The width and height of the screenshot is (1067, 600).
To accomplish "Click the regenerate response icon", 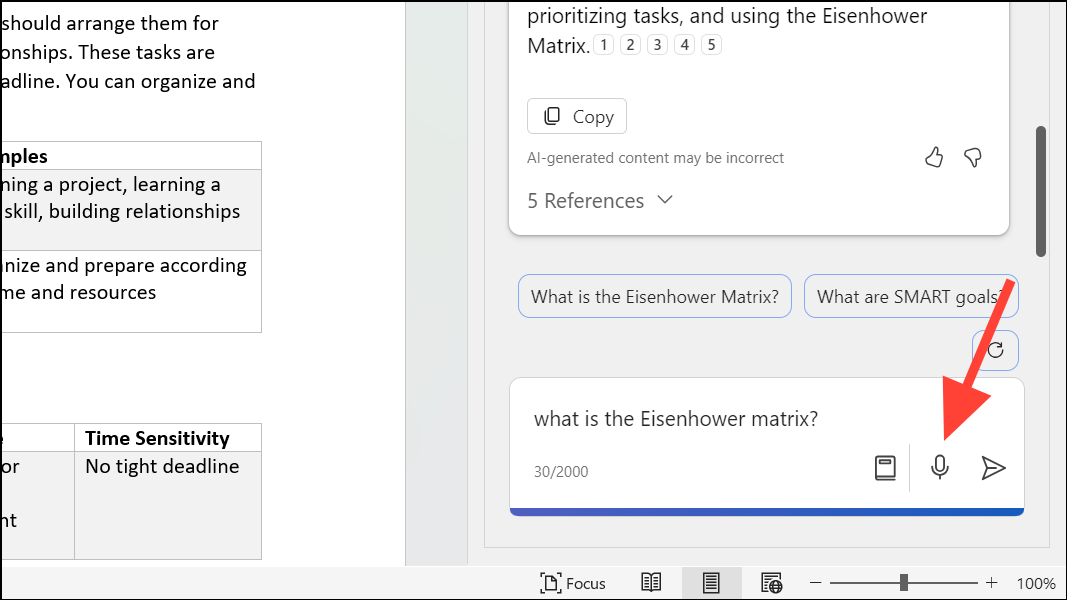I will tap(995, 350).
